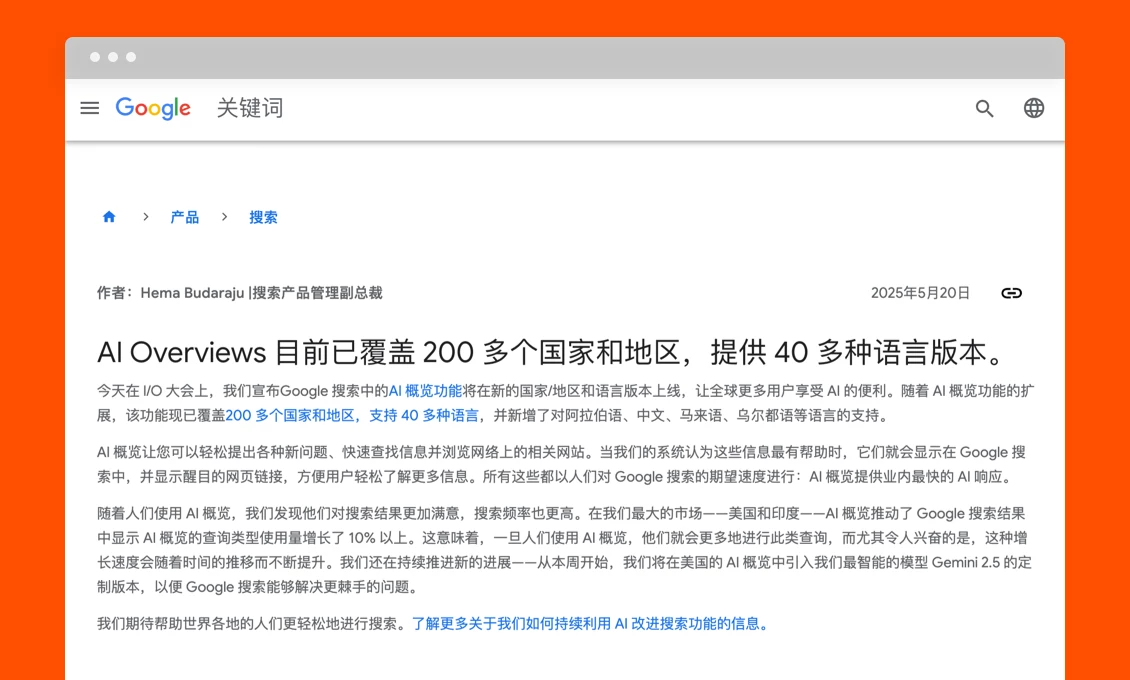1130x680 pixels.
Task: Navigate to the 产品 breadcrumb
Action: (184, 217)
